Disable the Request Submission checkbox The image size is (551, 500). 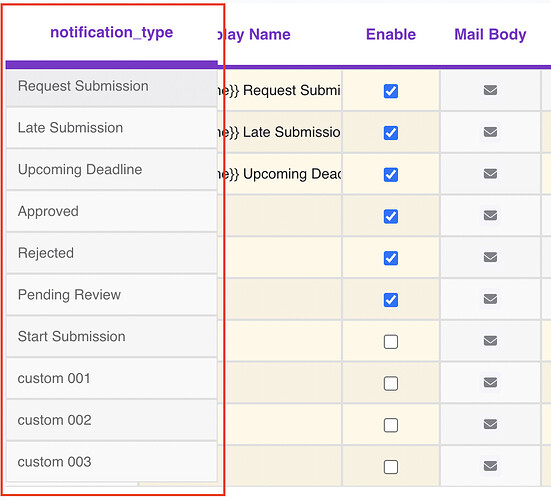[x=391, y=91]
